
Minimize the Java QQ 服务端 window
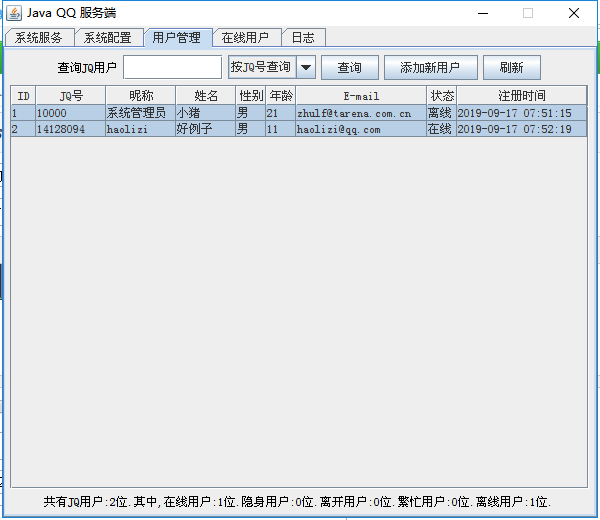tap(483, 13)
